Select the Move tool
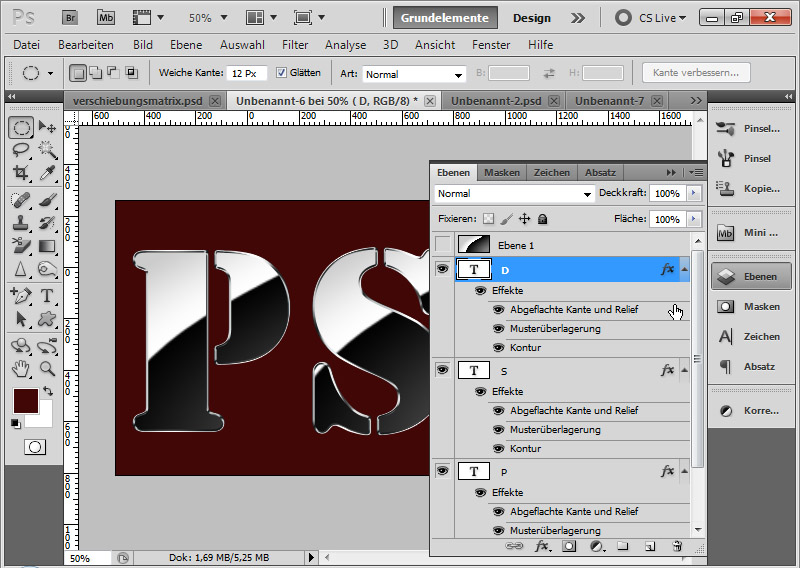The height and width of the screenshot is (568, 800). [47, 128]
